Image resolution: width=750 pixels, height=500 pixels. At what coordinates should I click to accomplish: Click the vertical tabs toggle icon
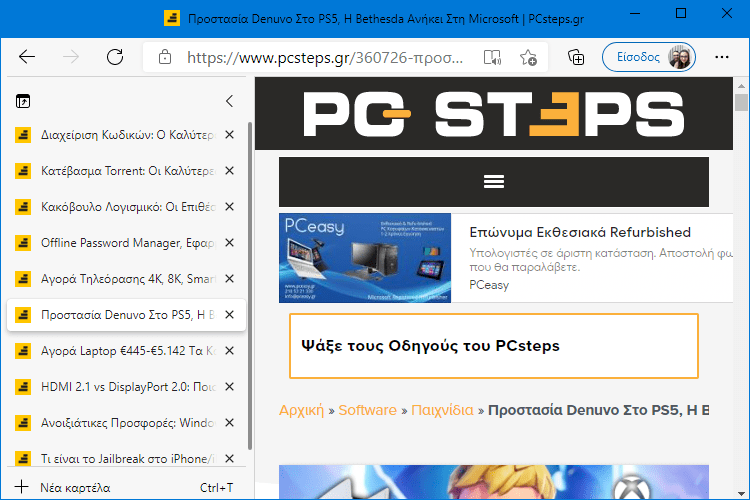point(23,101)
